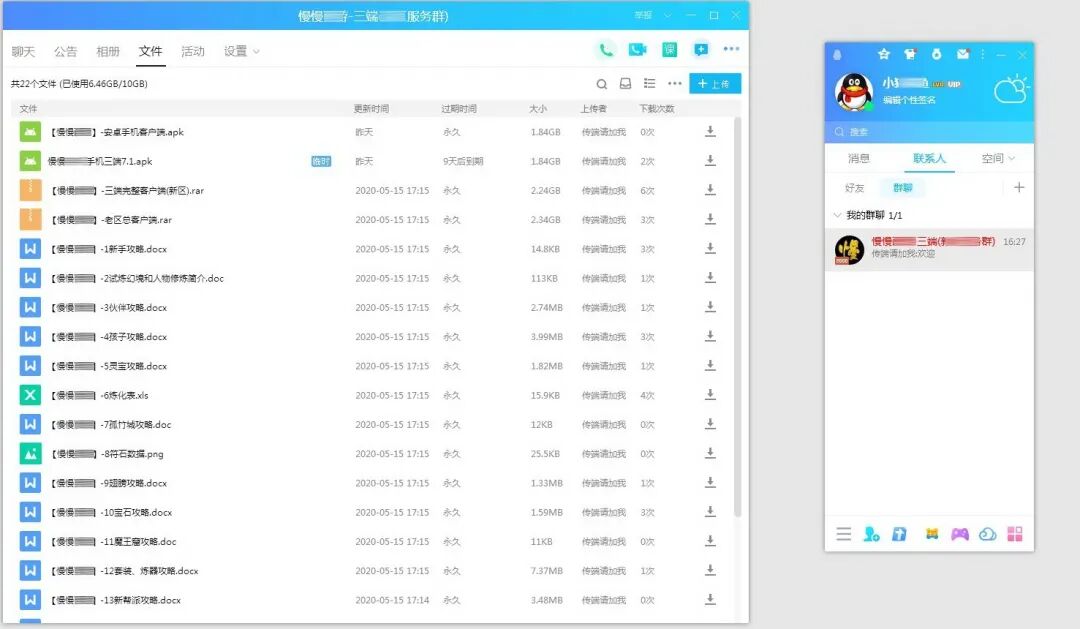This screenshot has height=629, width=1080.
Task: Click 举报 in group window title bar
Action: point(643,15)
